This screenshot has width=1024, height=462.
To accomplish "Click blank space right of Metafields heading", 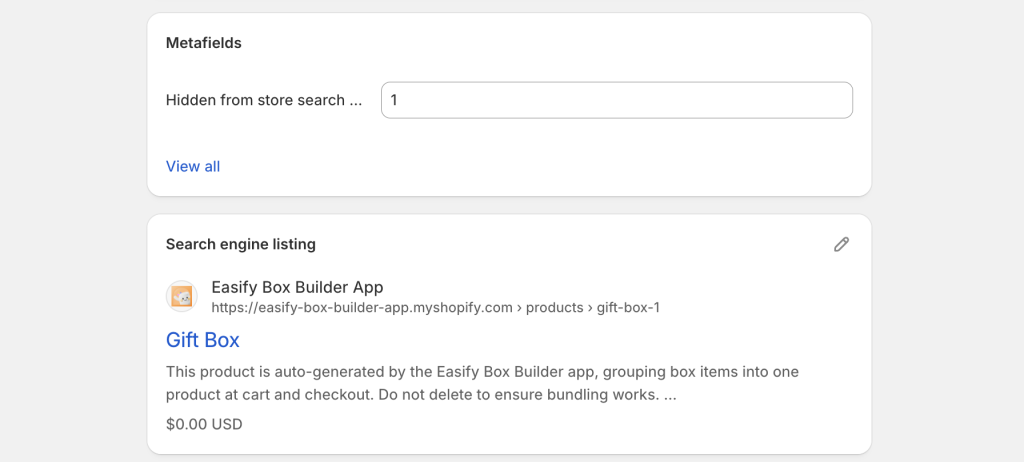I will pos(550,43).
